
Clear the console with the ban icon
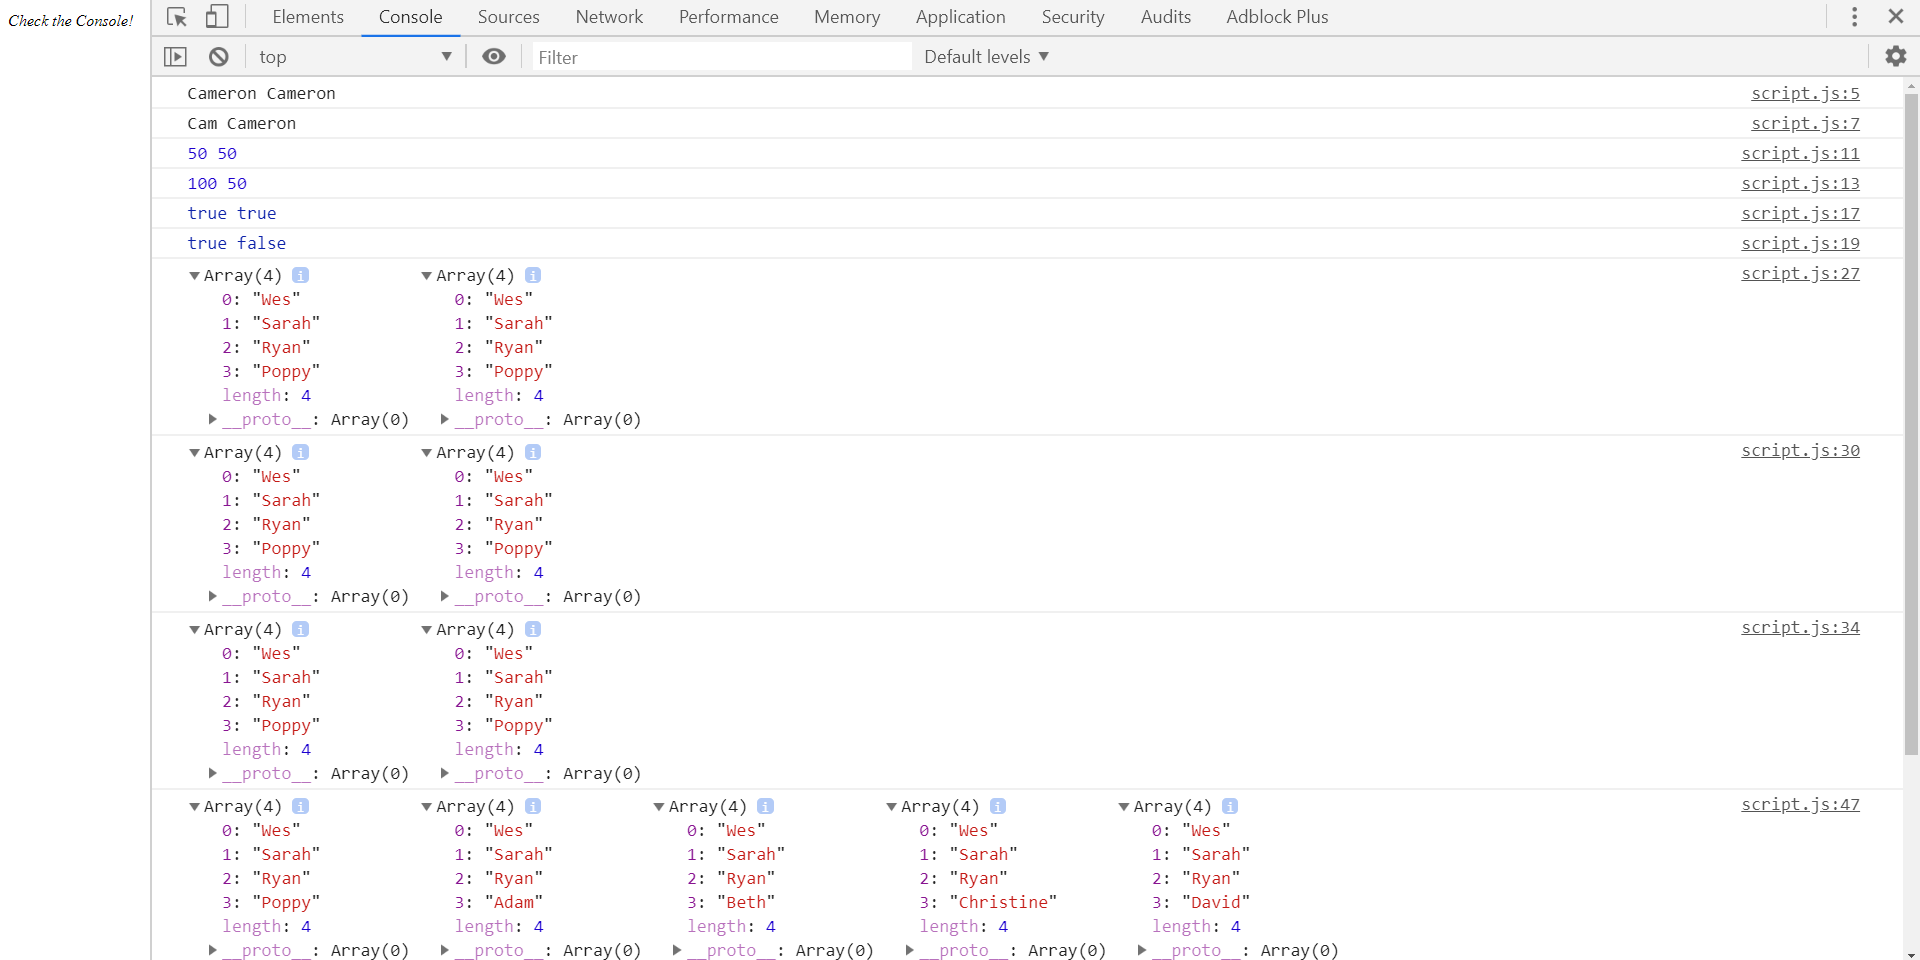219,57
